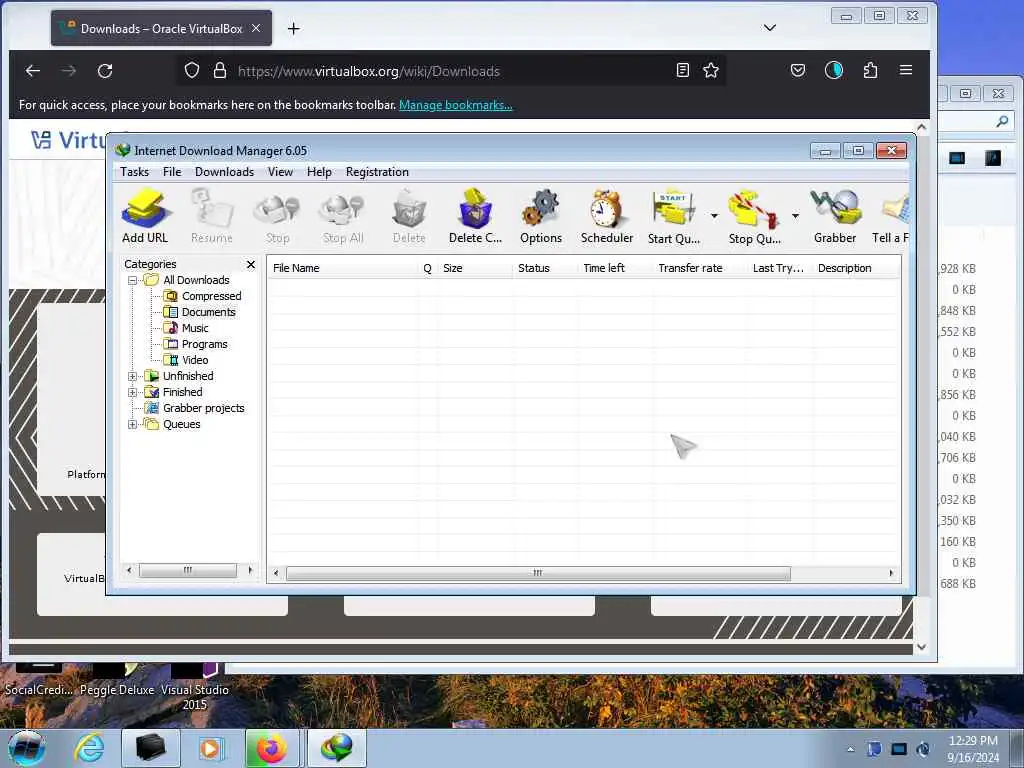
Task: Open Firefox extensions puzzle icon
Action: tap(870, 70)
